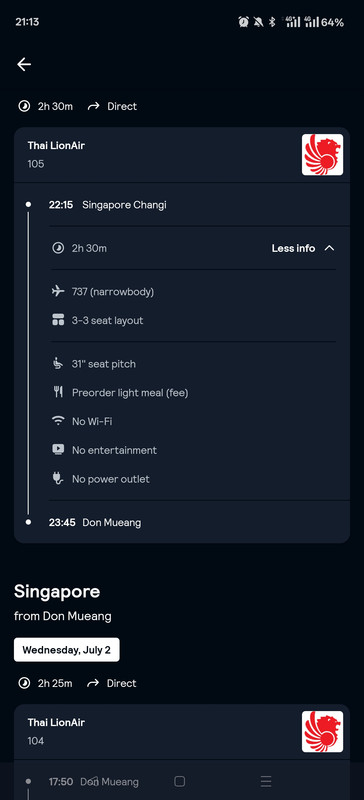Tap the meal fork-and-knife icon

(x=58, y=392)
